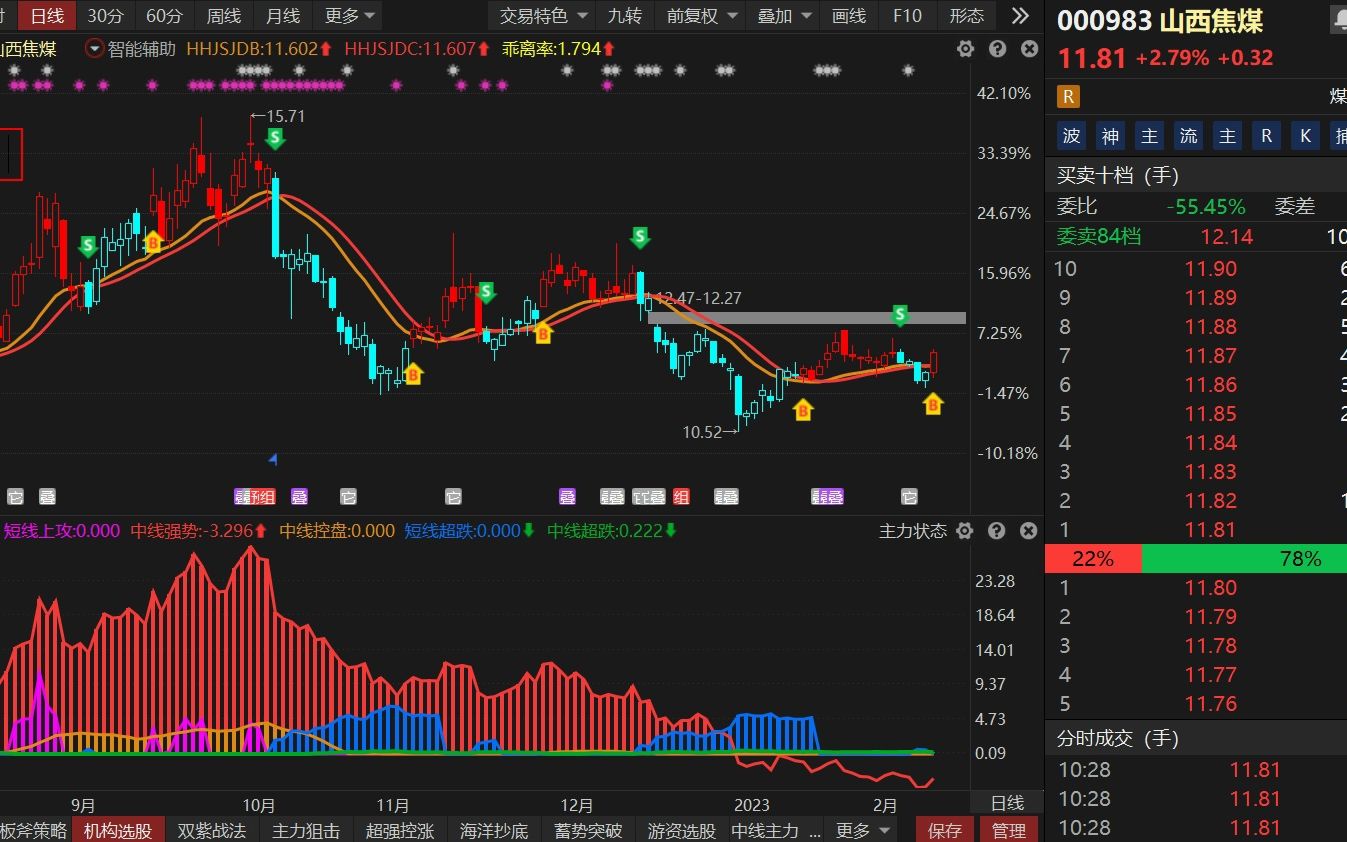Select the 海洋抄底 strategy tab
Image resolution: width=1347 pixels, height=842 pixels.
494,830
